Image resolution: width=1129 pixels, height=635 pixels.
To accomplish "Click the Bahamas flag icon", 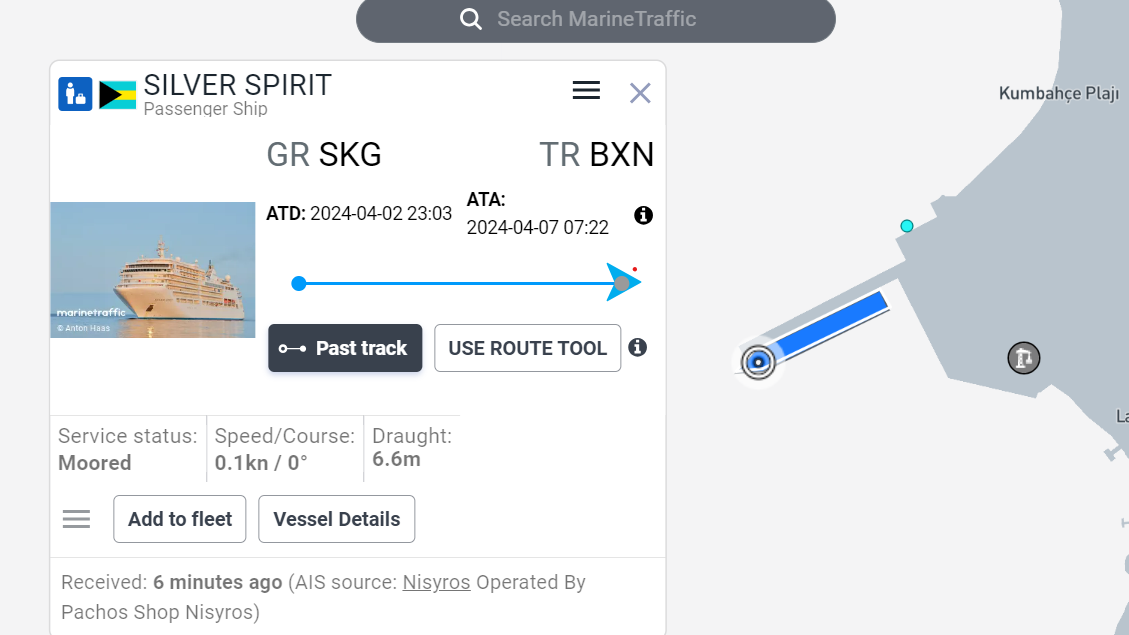I will click(117, 94).
